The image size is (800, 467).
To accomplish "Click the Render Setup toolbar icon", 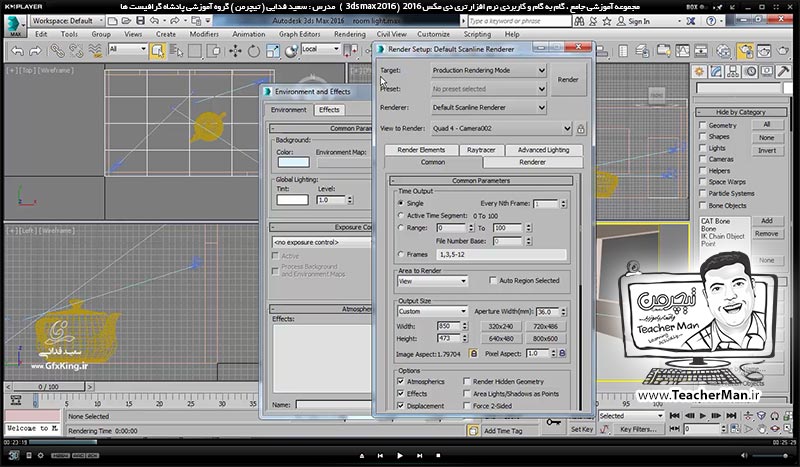I will click(x=745, y=51).
